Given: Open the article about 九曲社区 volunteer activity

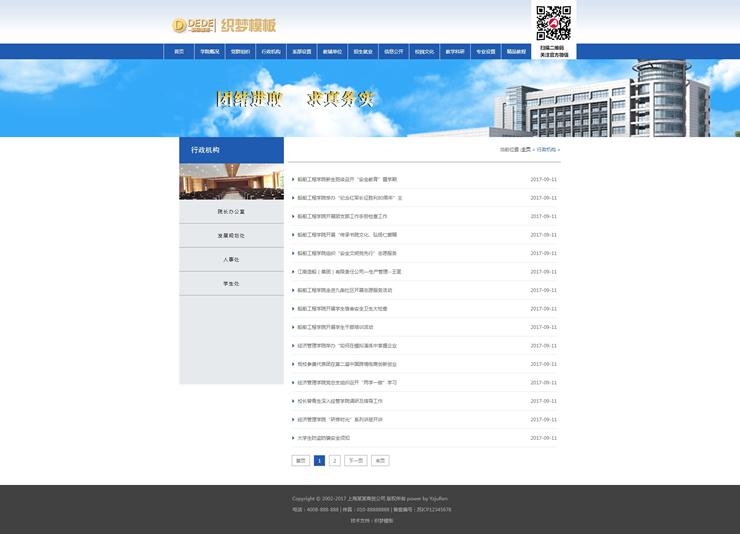Looking at the screenshot, I should click(x=345, y=290).
